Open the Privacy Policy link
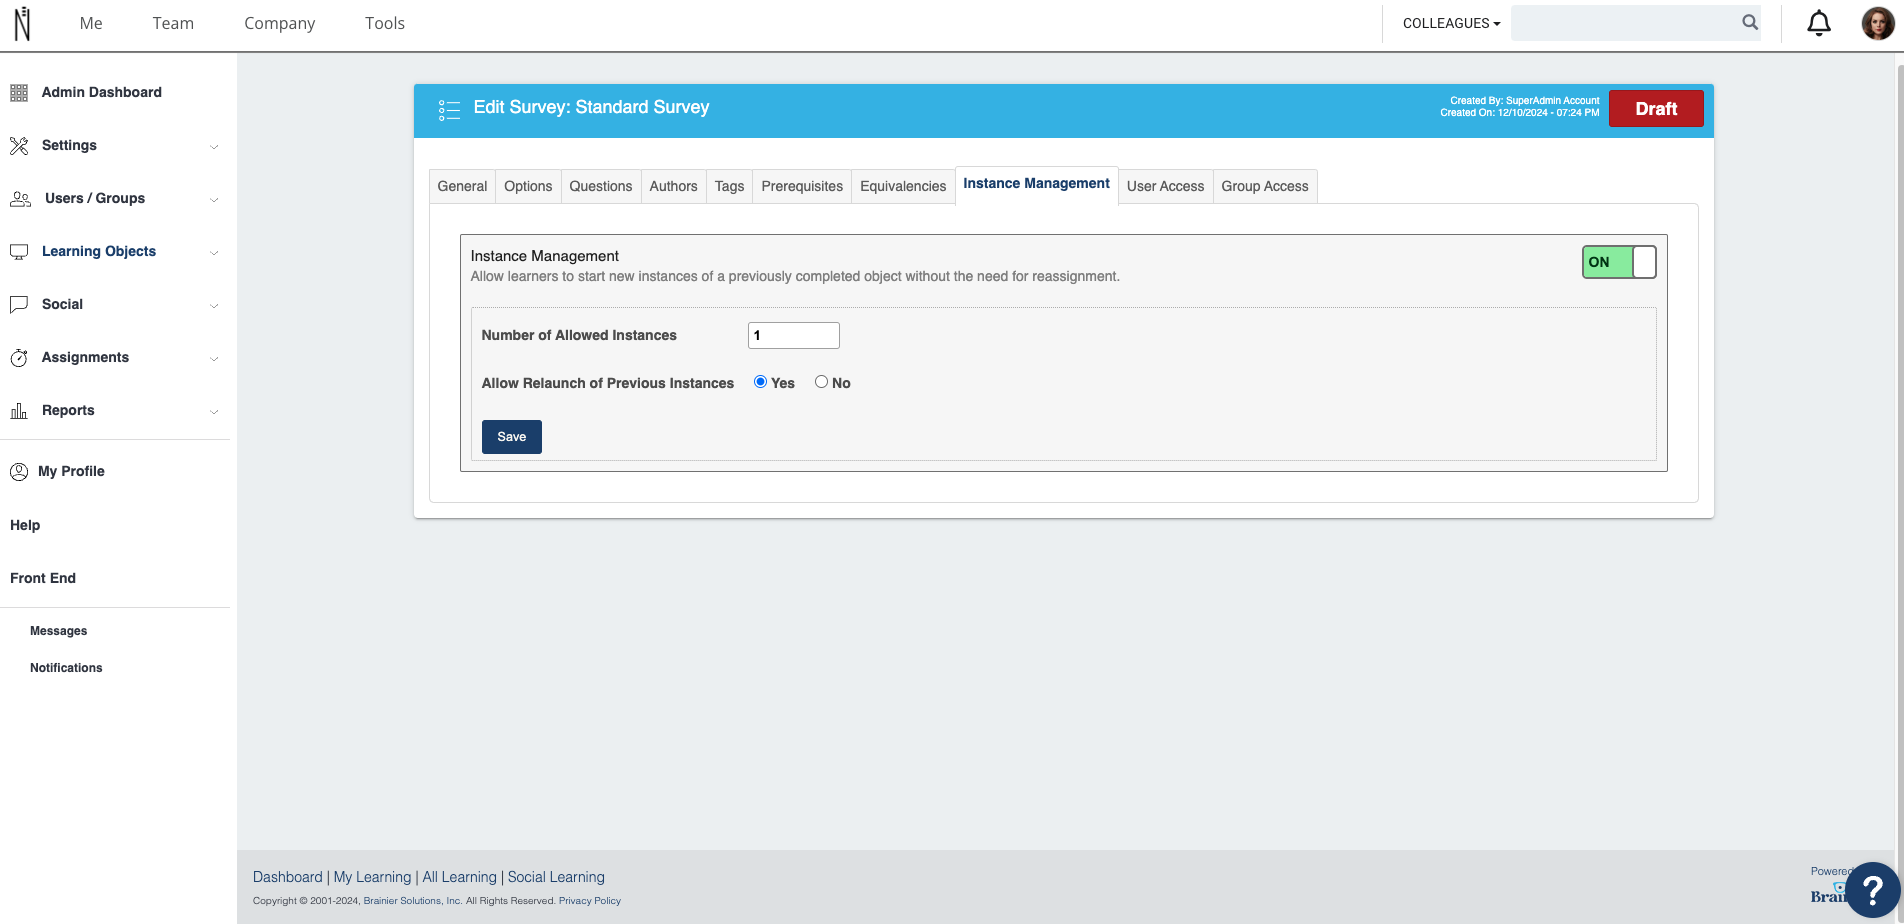 [590, 901]
